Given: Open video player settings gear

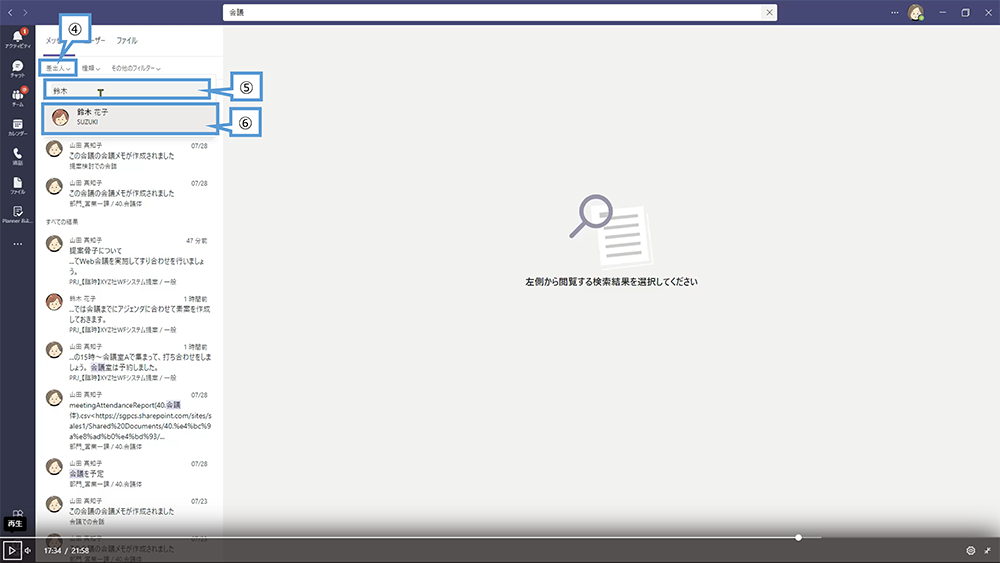Looking at the screenshot, I should coord(971,550).
